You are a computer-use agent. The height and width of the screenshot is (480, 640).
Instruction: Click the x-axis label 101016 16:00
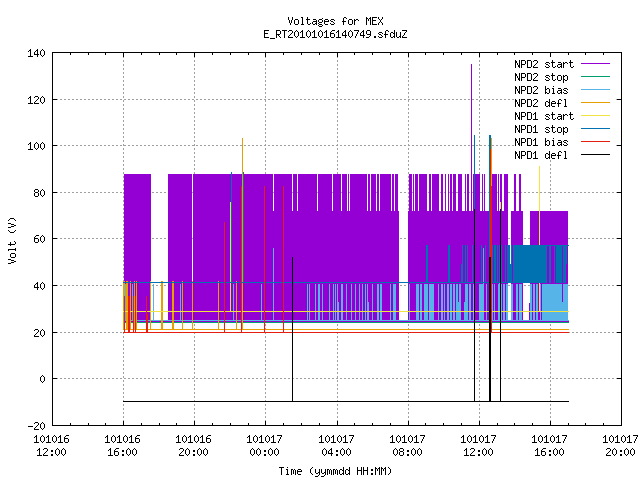coord(122,445)
